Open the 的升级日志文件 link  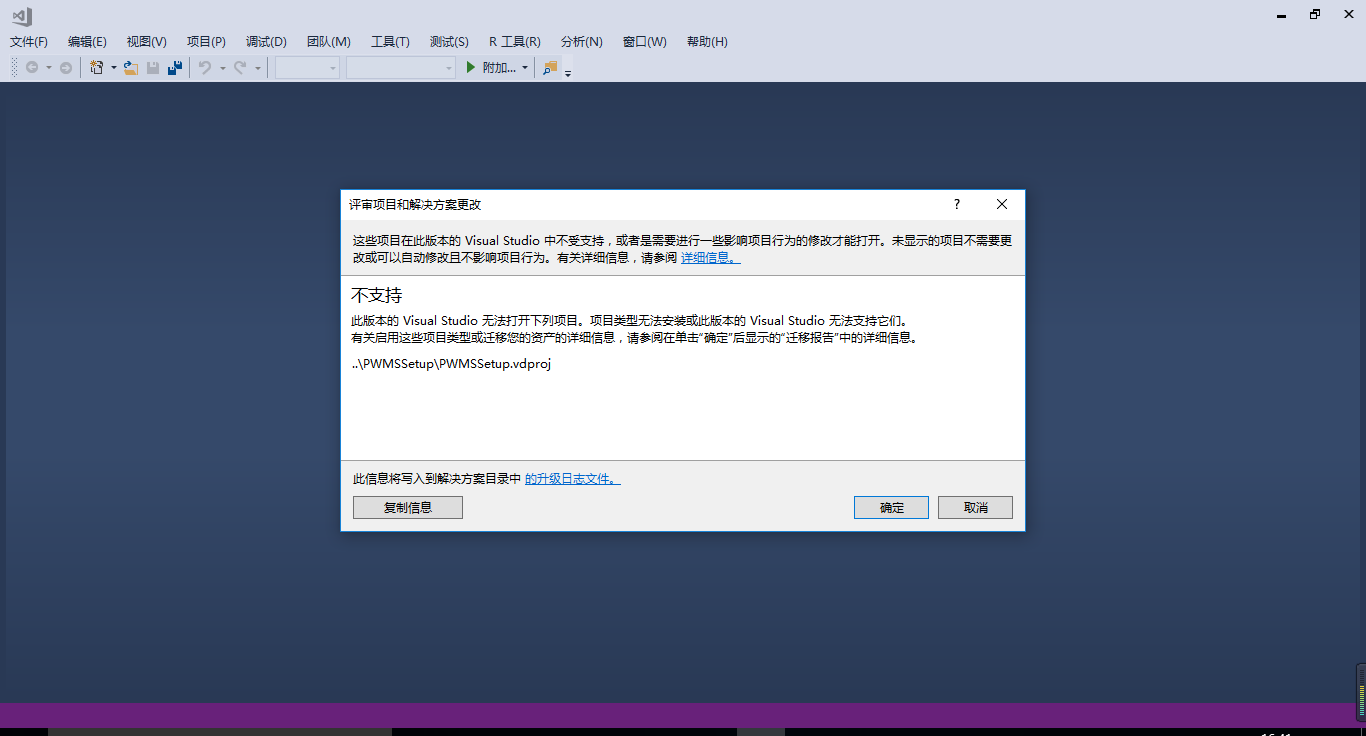[x=573, y=479]
